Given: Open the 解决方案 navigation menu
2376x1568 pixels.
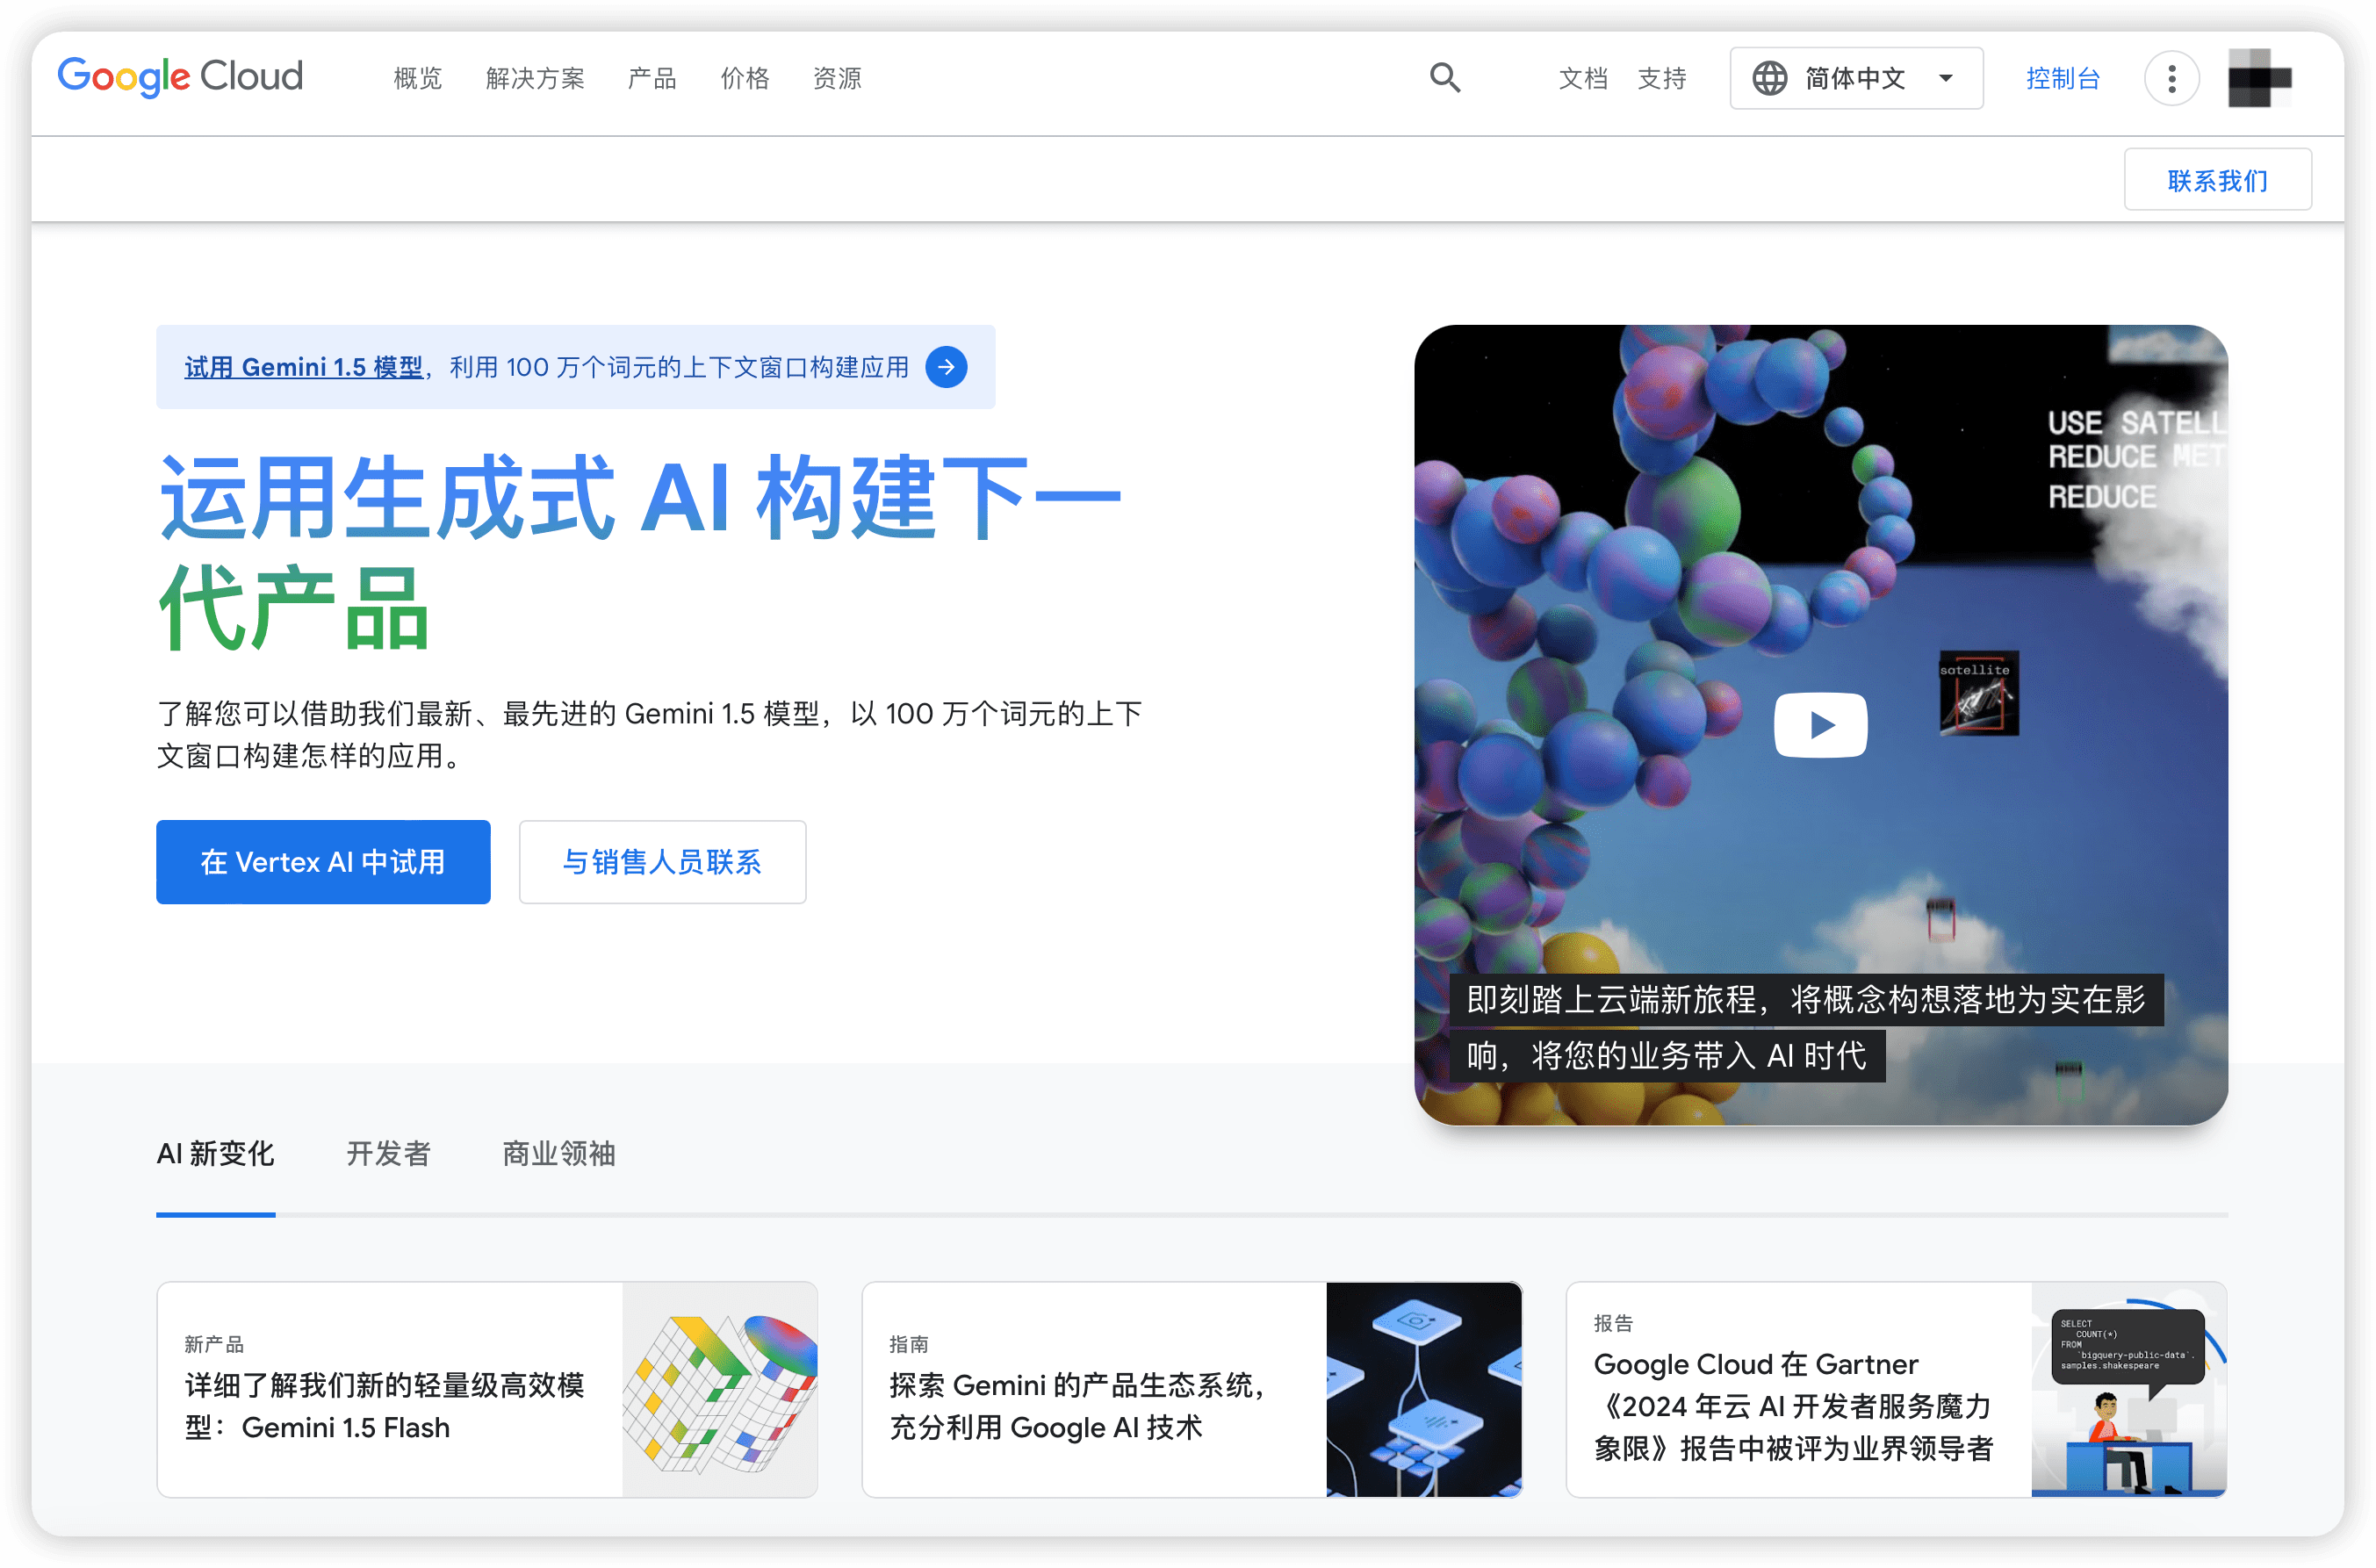Looking at the screenshot, I should (535, 78).
